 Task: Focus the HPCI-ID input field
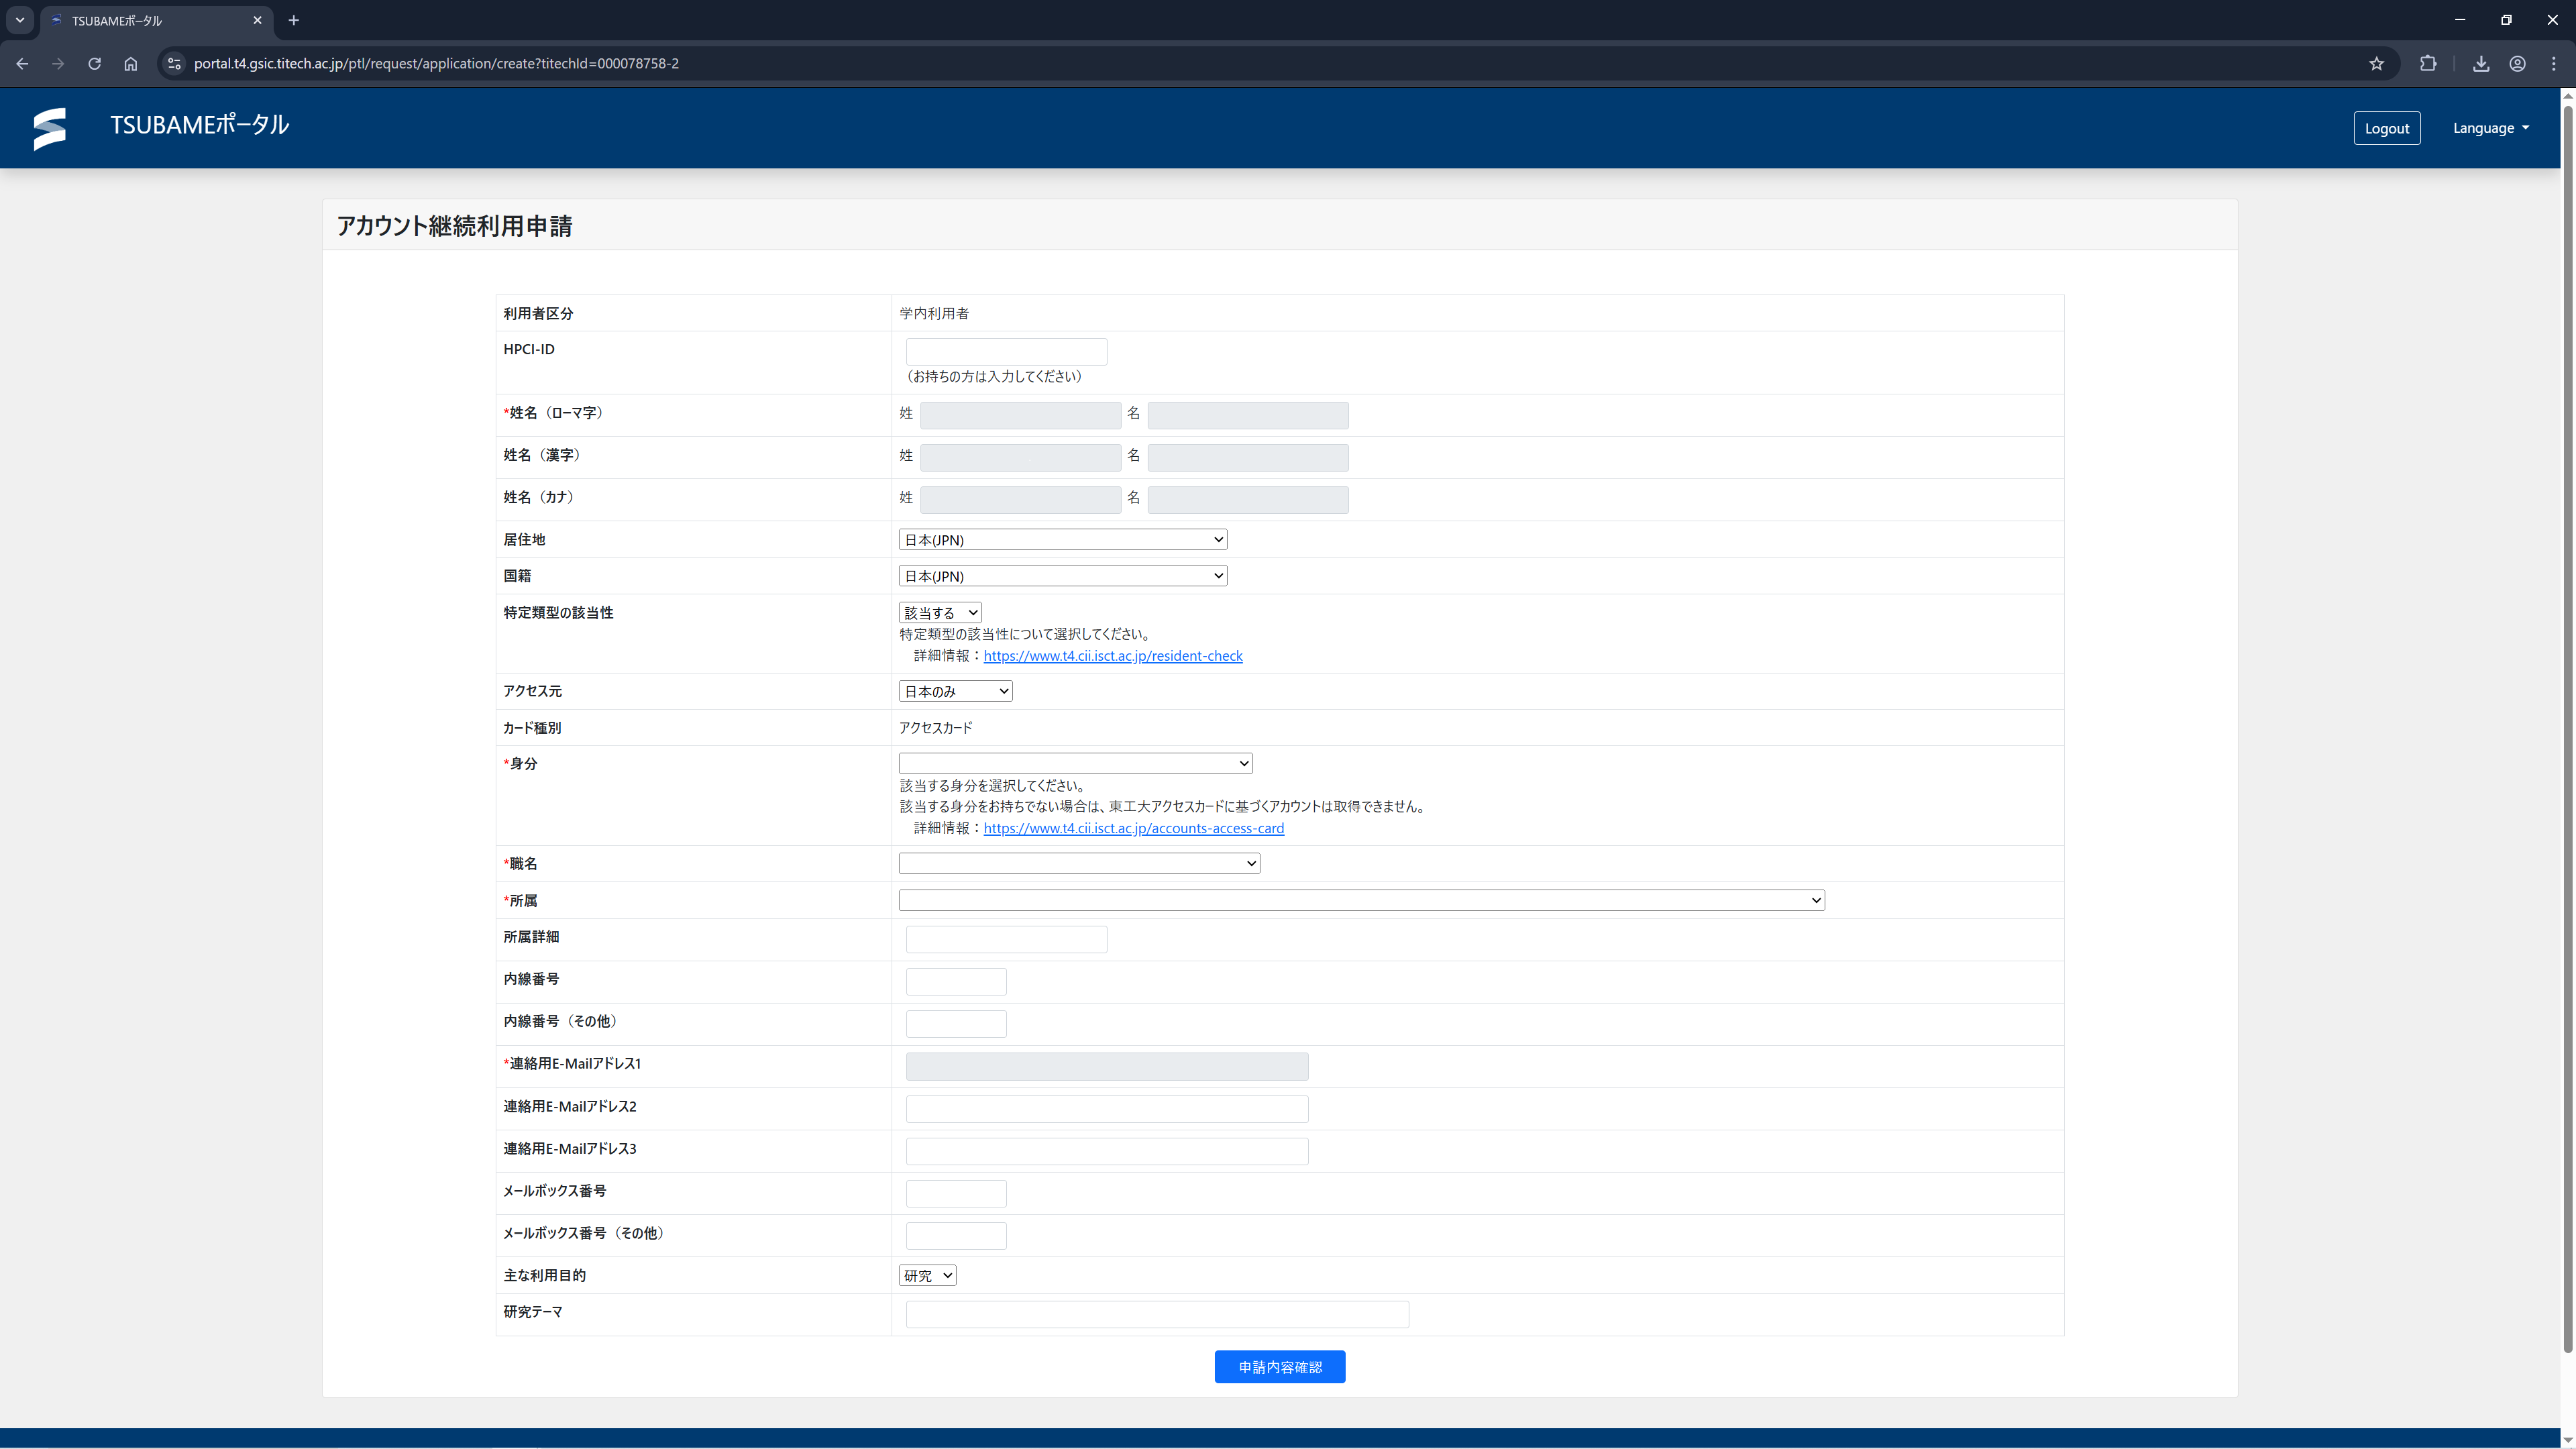[x=1006, y=352]
